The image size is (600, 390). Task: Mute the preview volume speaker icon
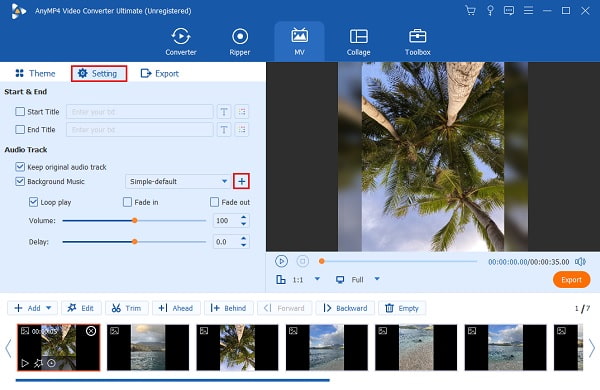tap(580, 262)
